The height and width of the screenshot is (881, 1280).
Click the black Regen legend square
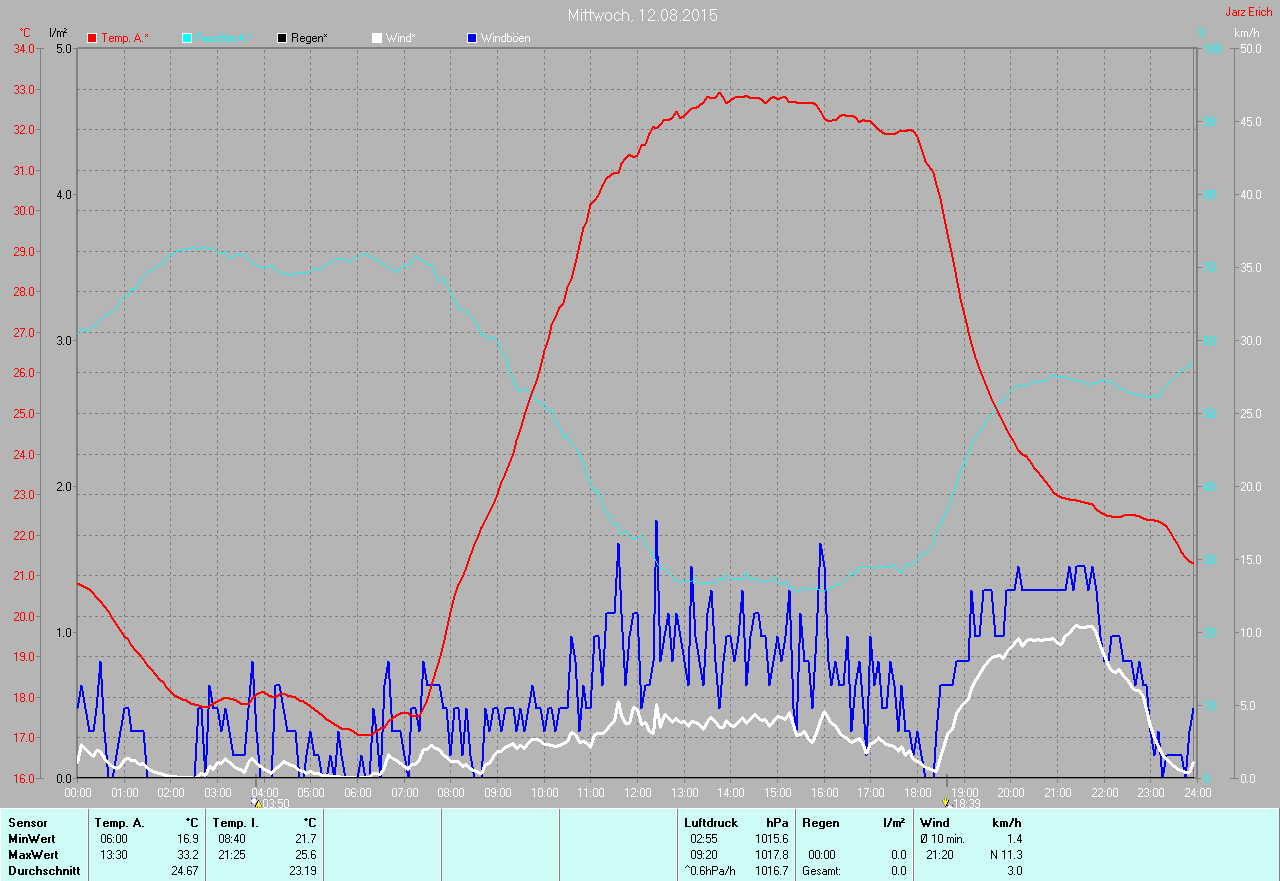coord(282,38)
